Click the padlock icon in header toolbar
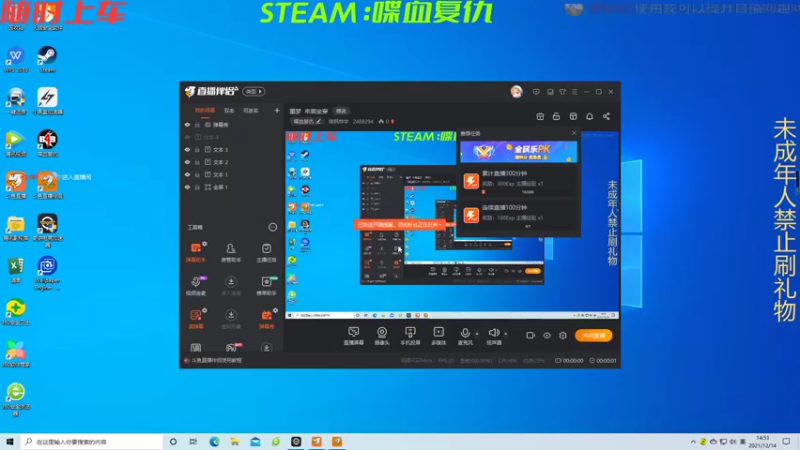 pyautogui.click(x=556, y=116)
